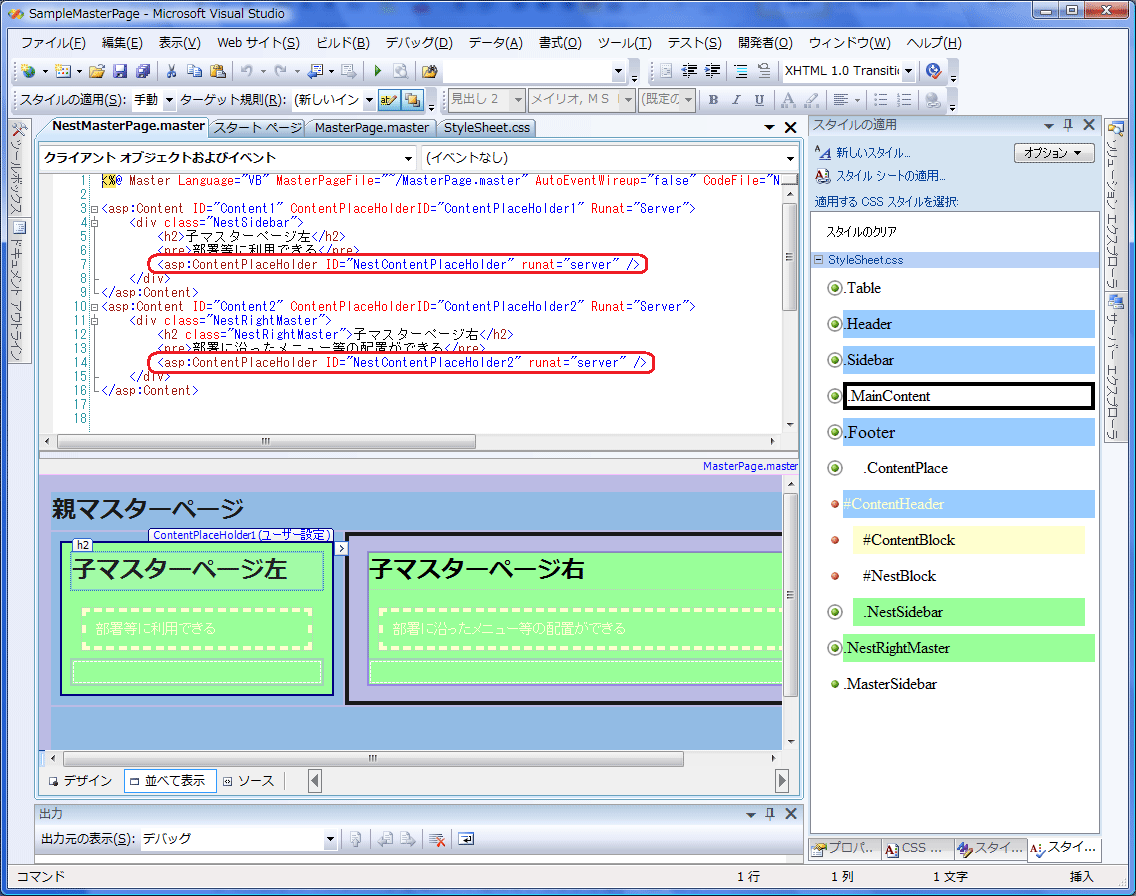Open the Web サイト(S) menu
Image resolution: width=1136 pixels, height=896 pixels.
point(258,43)
